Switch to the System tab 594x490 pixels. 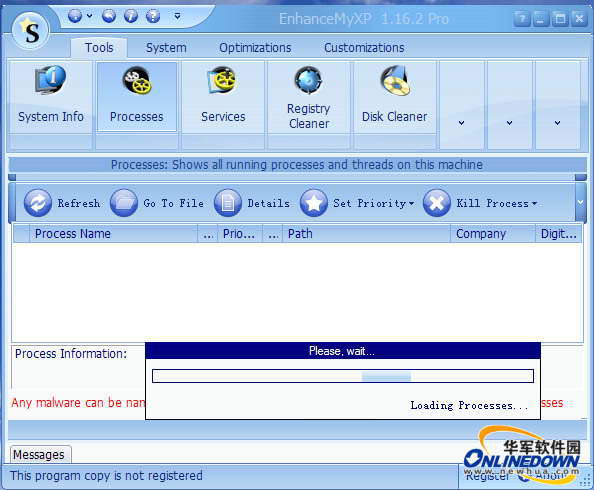[x=166, y=48]
